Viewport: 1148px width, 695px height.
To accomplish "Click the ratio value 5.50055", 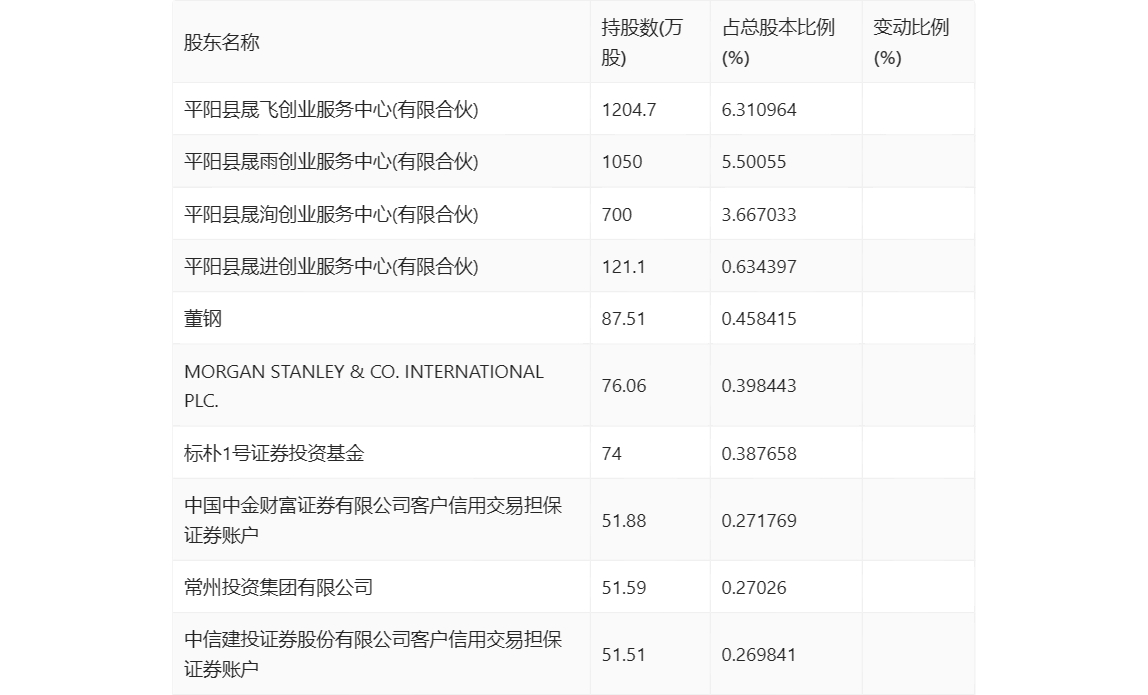I will (753, 162).
